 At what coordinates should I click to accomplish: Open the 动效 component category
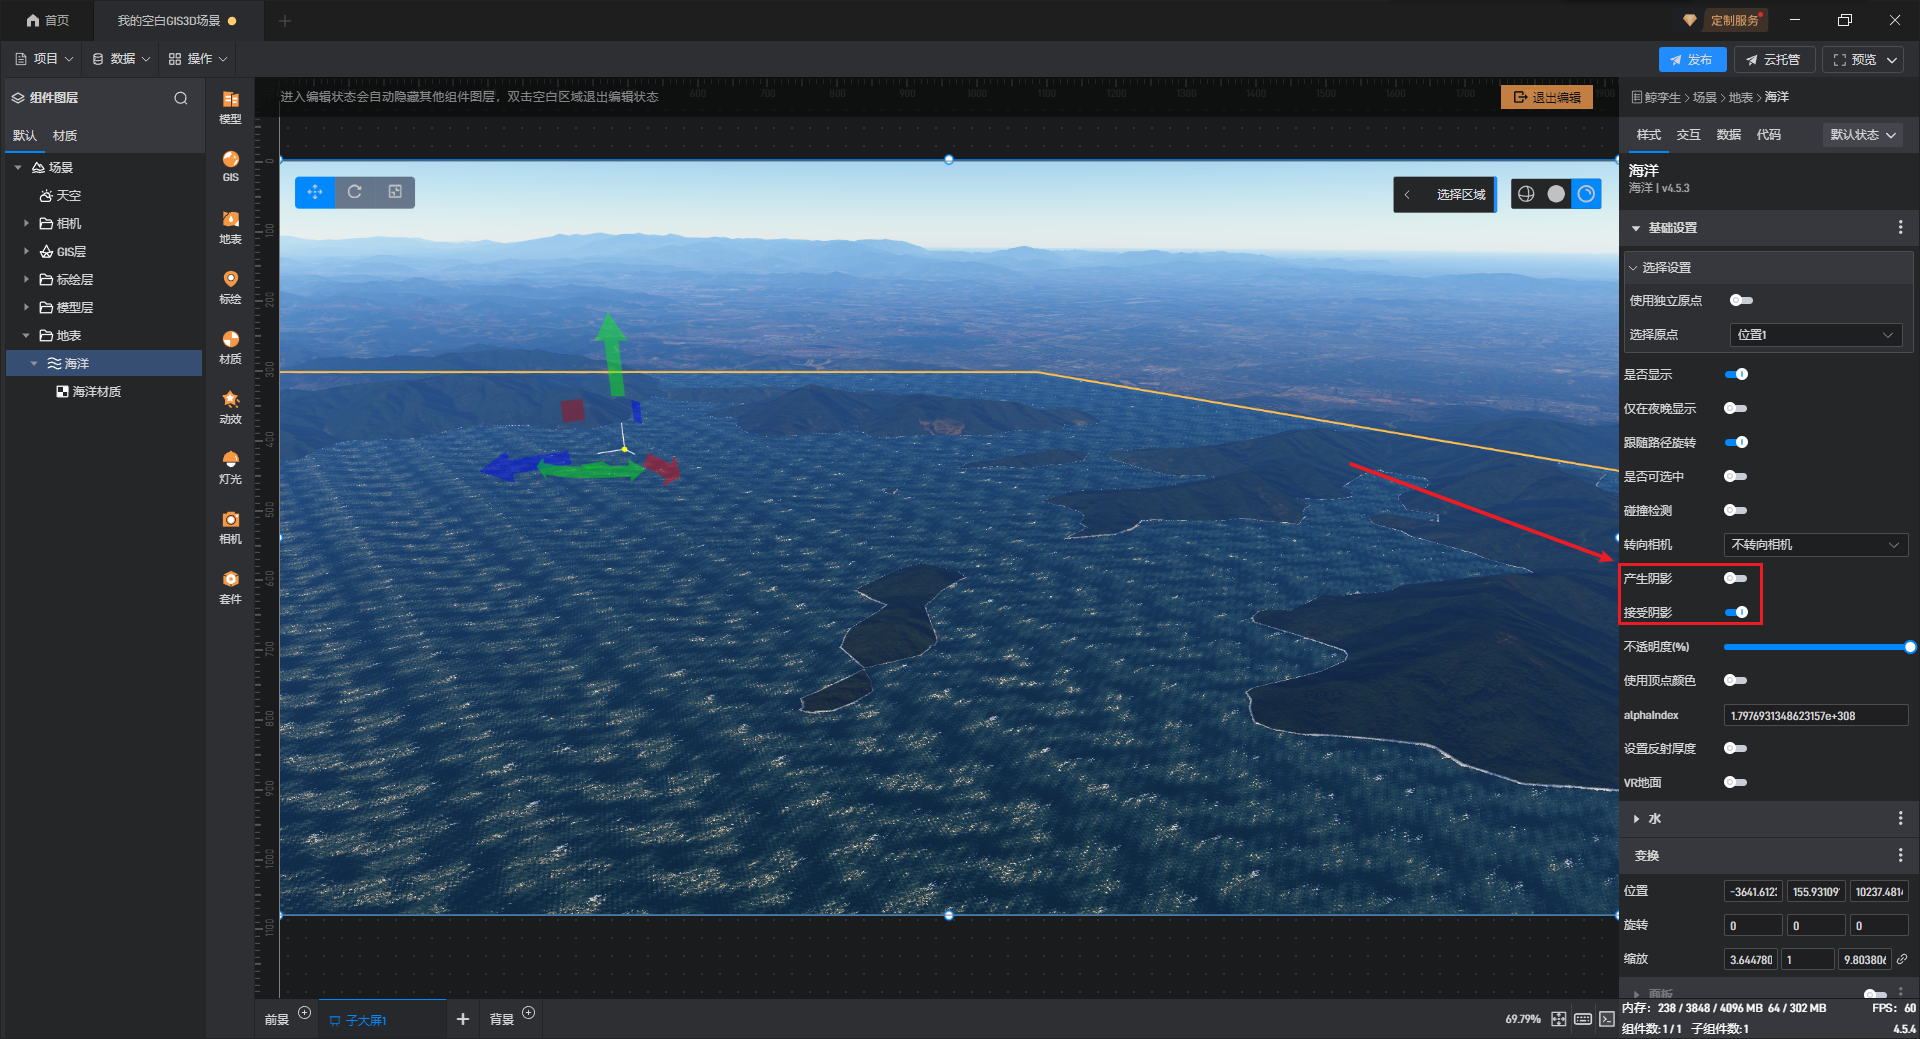(230, 406)
